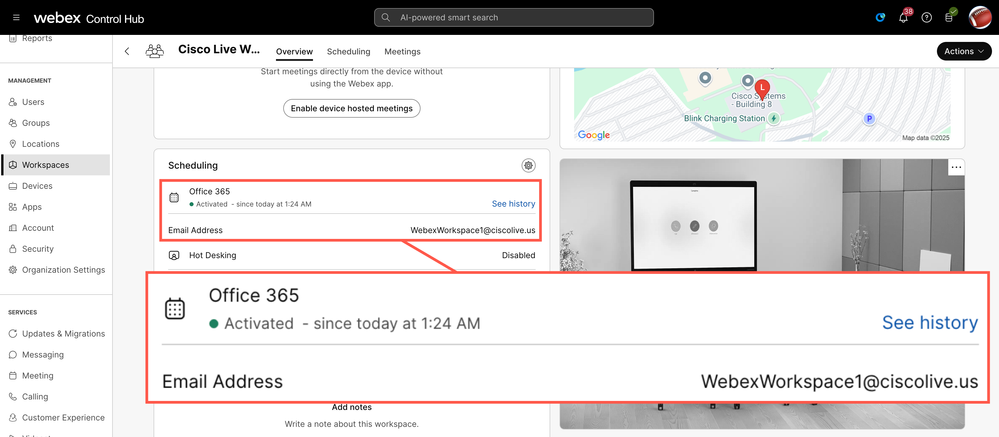999x437 pixels.
Task: Click the workspace people icon near the title
Action: point(154,51)
